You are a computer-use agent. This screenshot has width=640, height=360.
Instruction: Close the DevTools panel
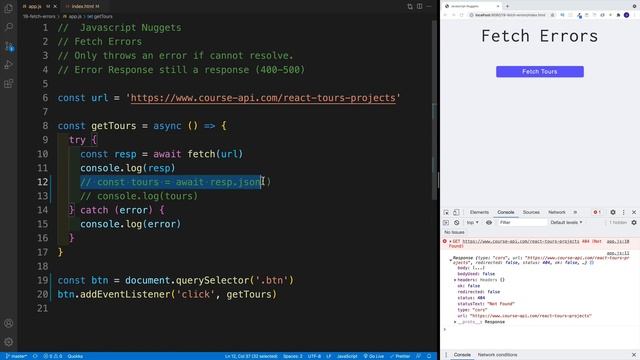634,212
